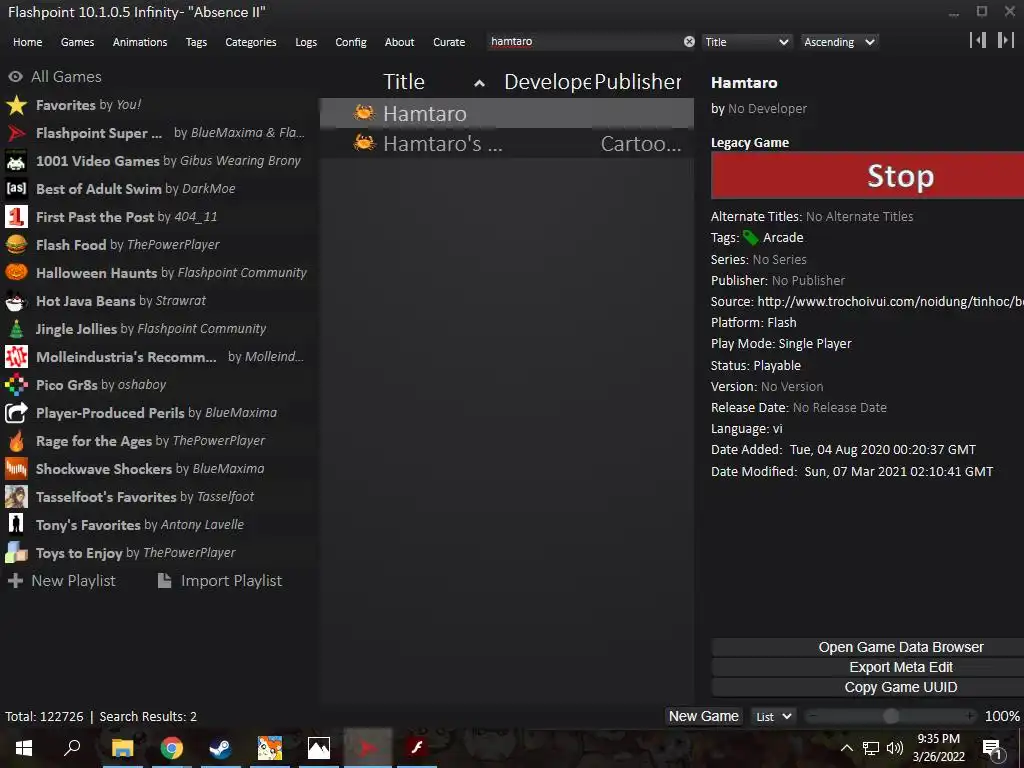Create a New Playlist
Screen dimensions: 1024x768
tap(61, 581)
